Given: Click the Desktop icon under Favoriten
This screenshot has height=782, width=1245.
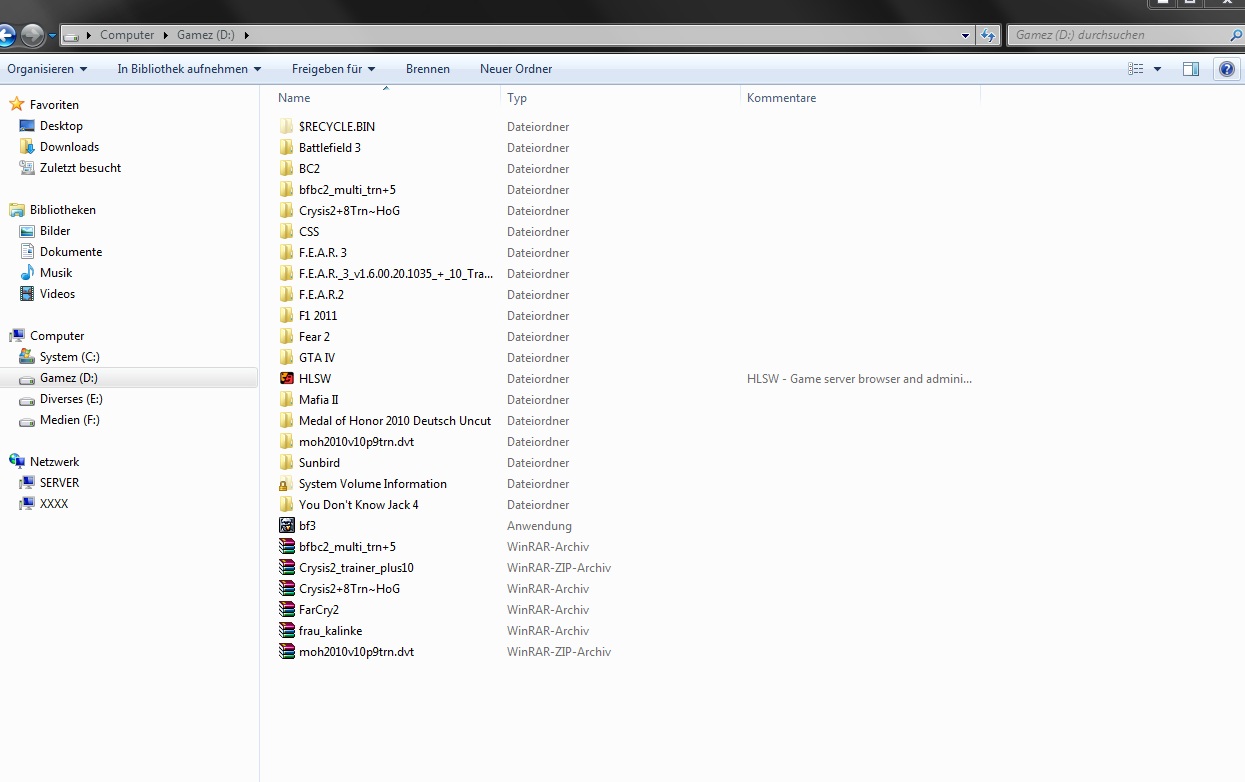Looking at the screenshot, I should coord(27,126).
